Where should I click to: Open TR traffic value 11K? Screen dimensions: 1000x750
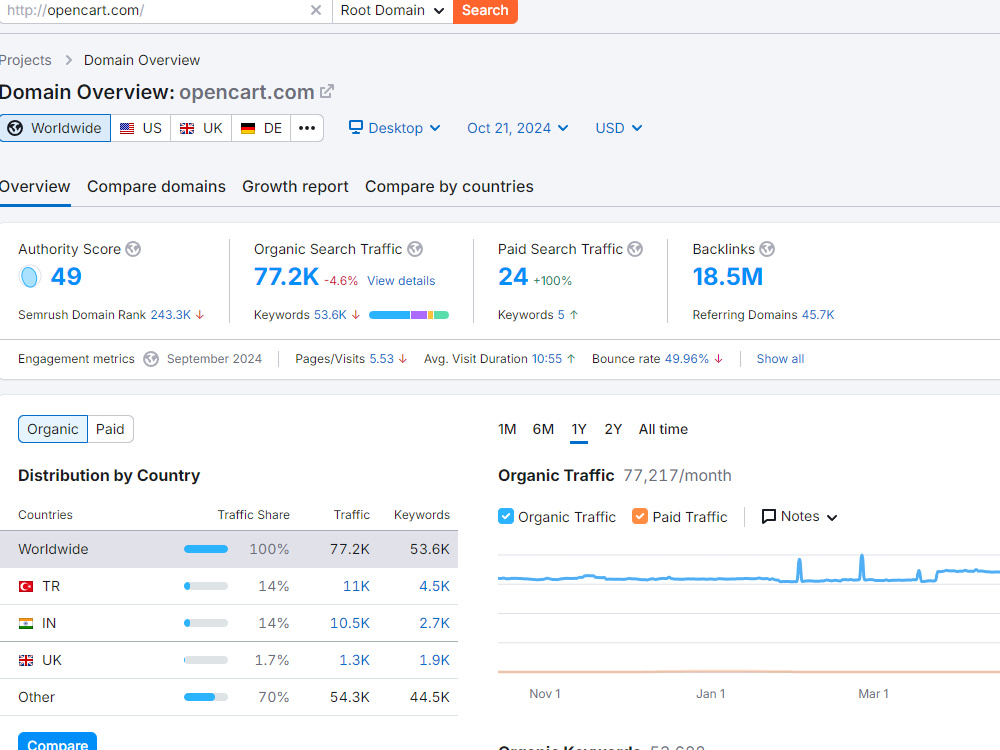(357, 586)
